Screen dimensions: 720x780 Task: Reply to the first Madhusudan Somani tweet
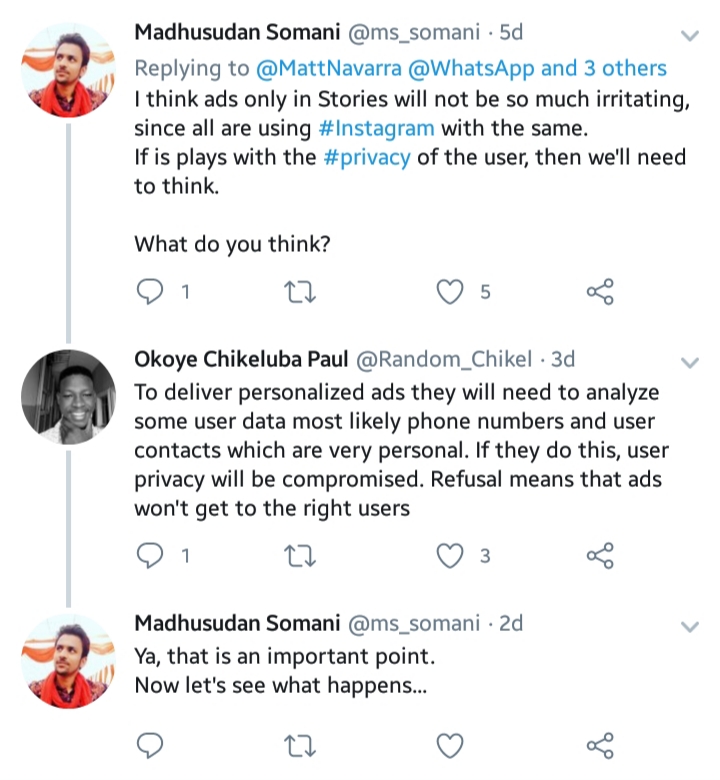149,292
